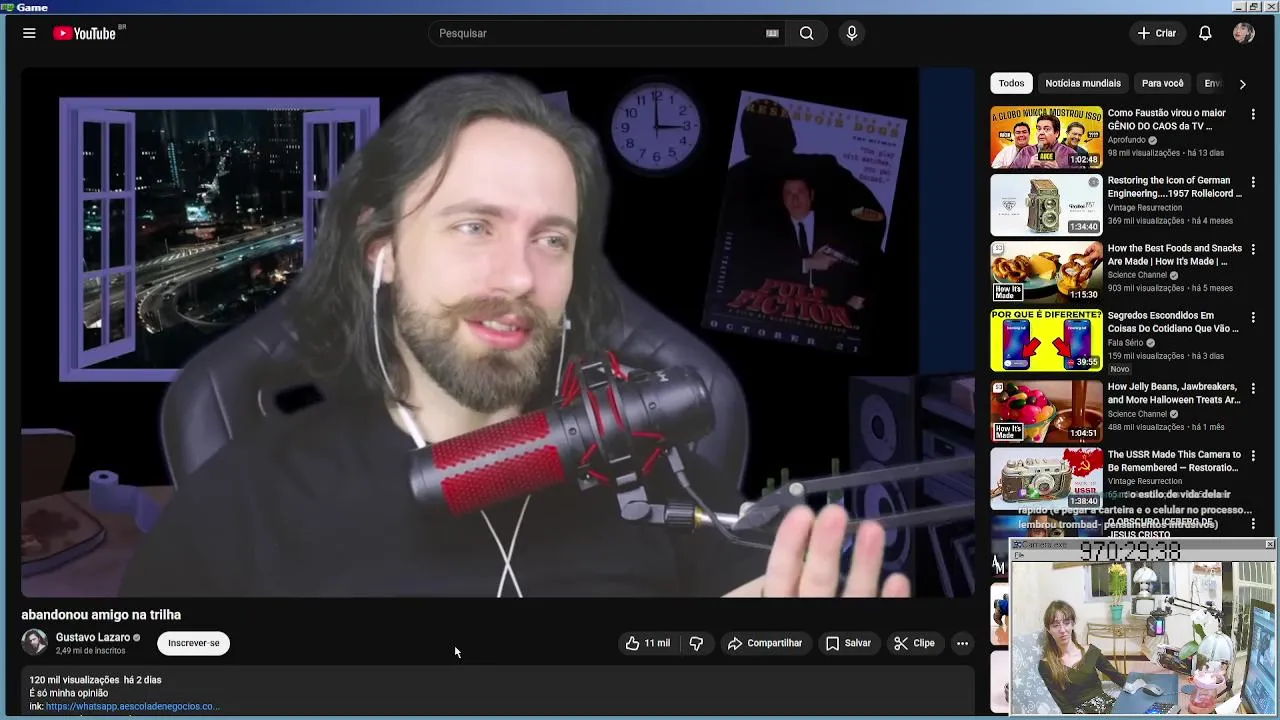Open the Gustavo Lazaro channel name
This screenshot has height=720, width=1280.
93,637
